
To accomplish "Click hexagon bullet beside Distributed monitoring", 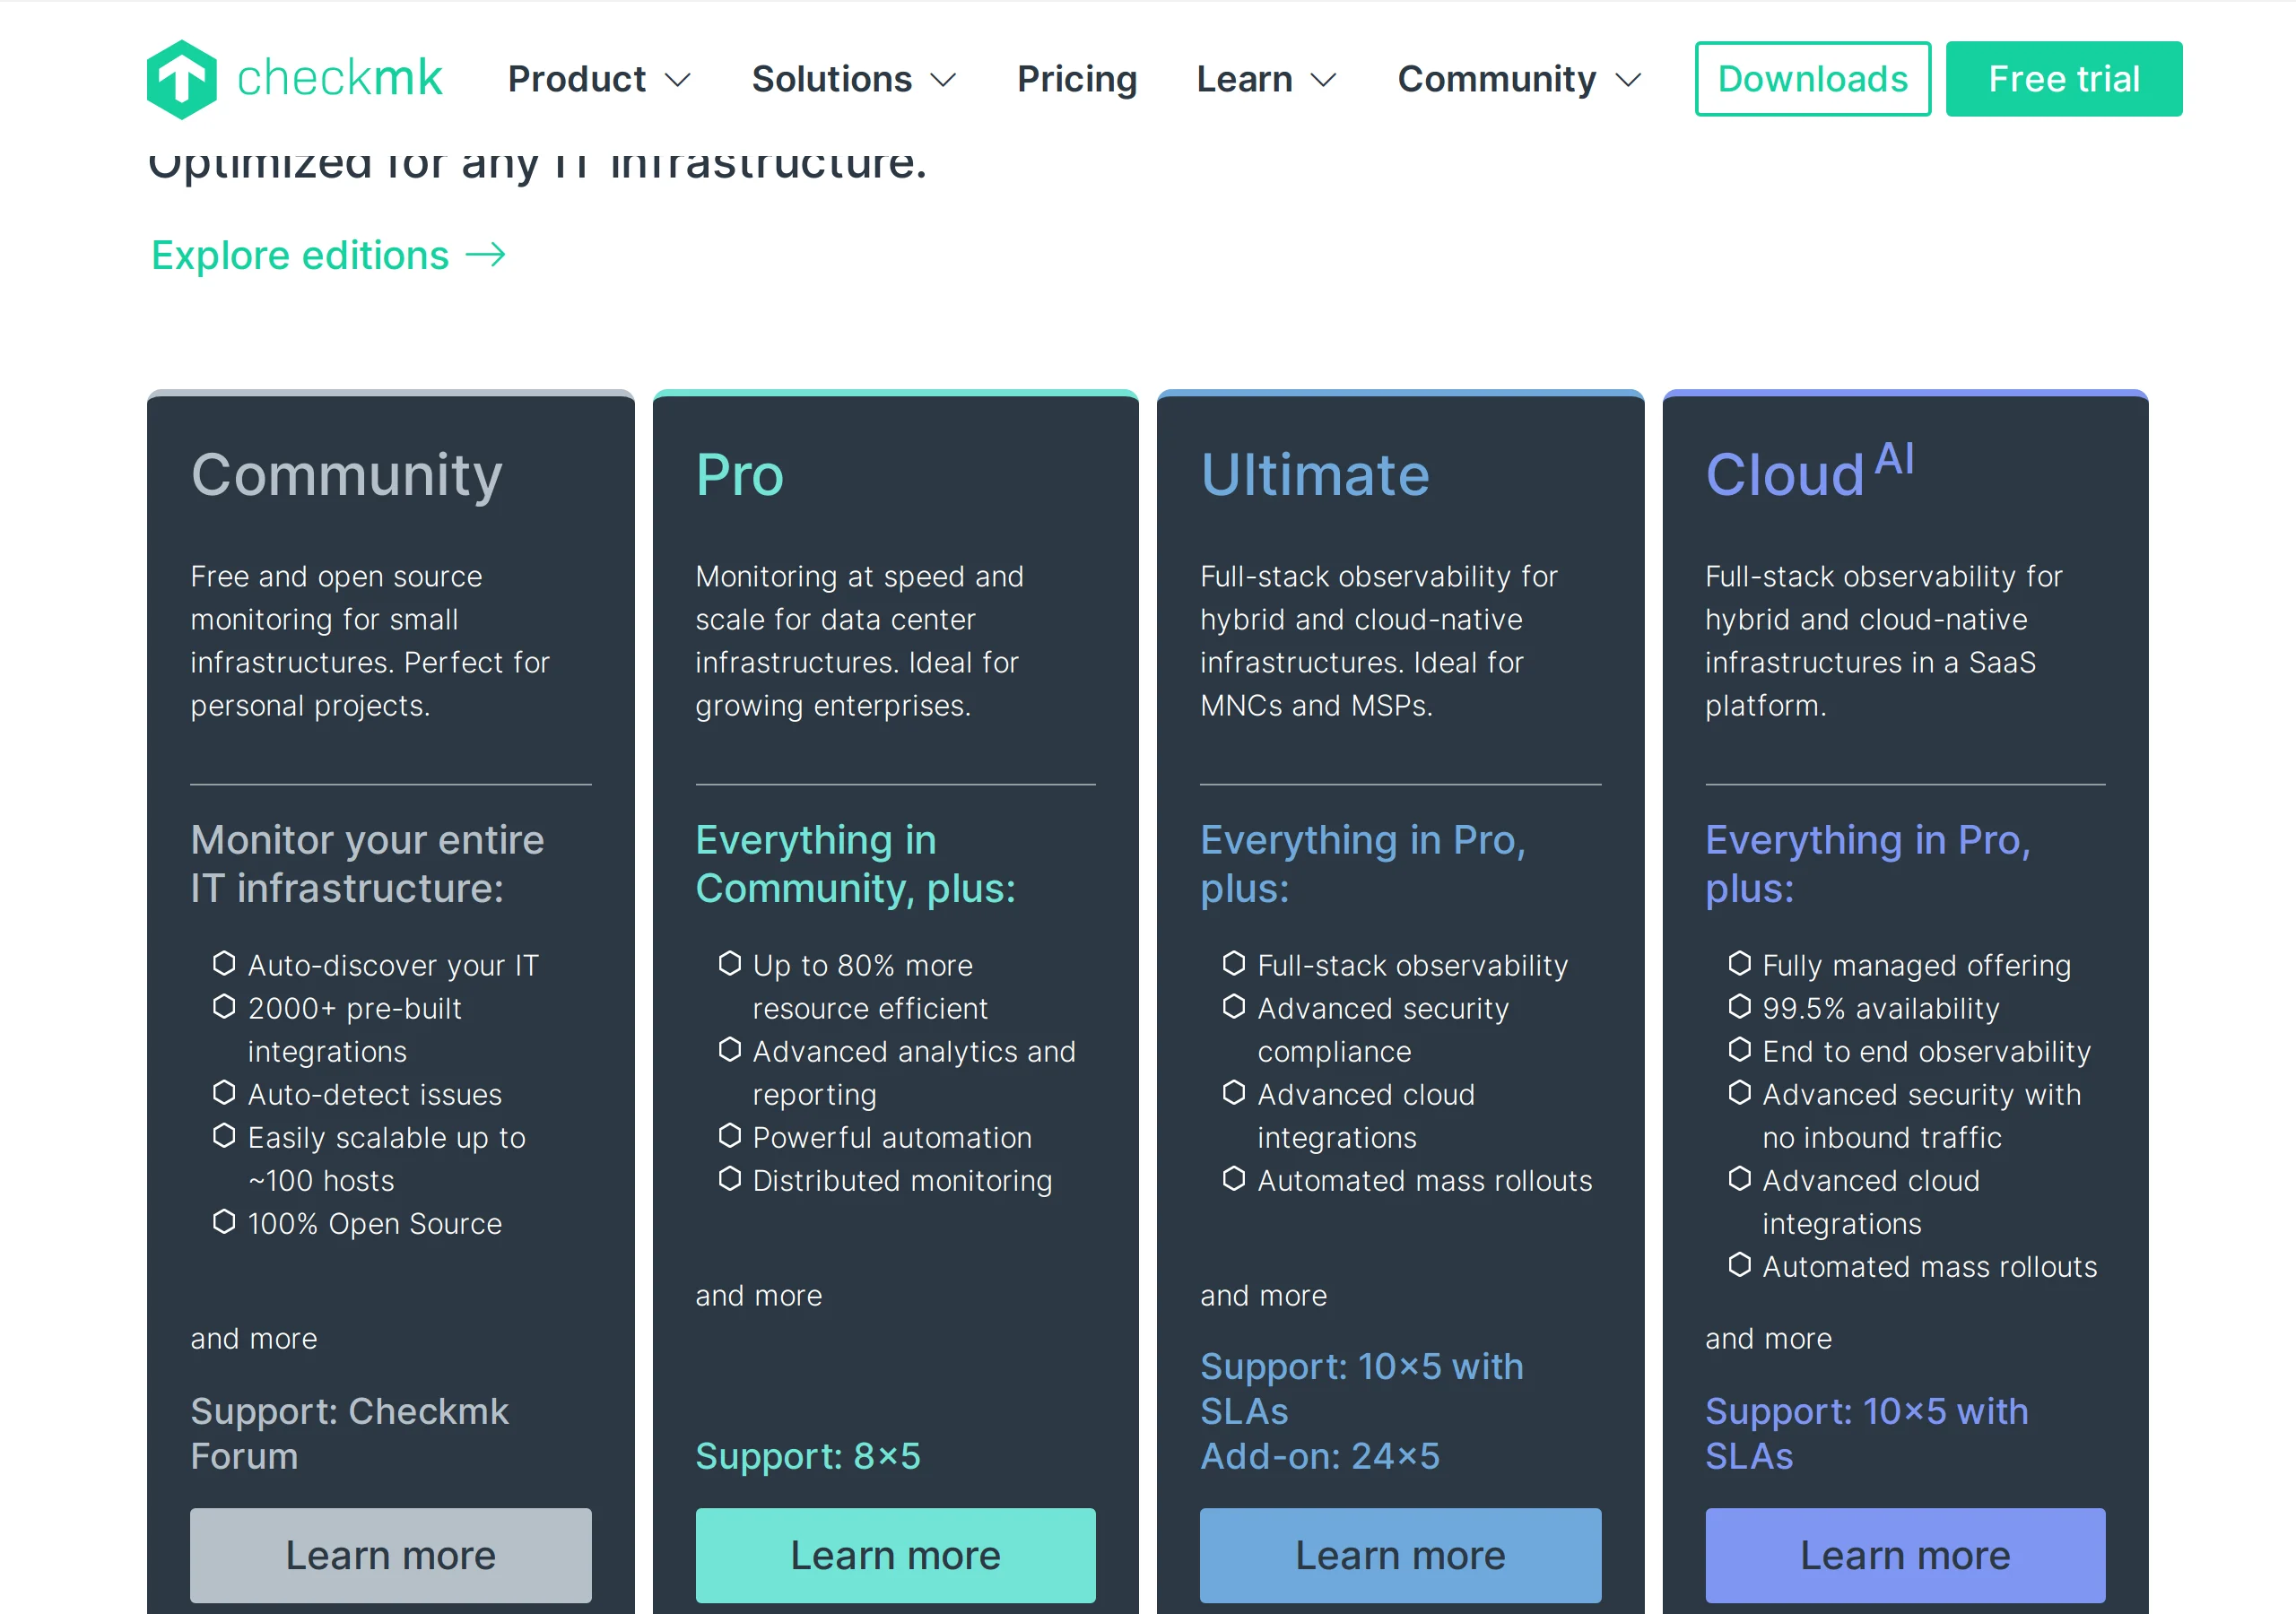I will (x=730, y=1178).
